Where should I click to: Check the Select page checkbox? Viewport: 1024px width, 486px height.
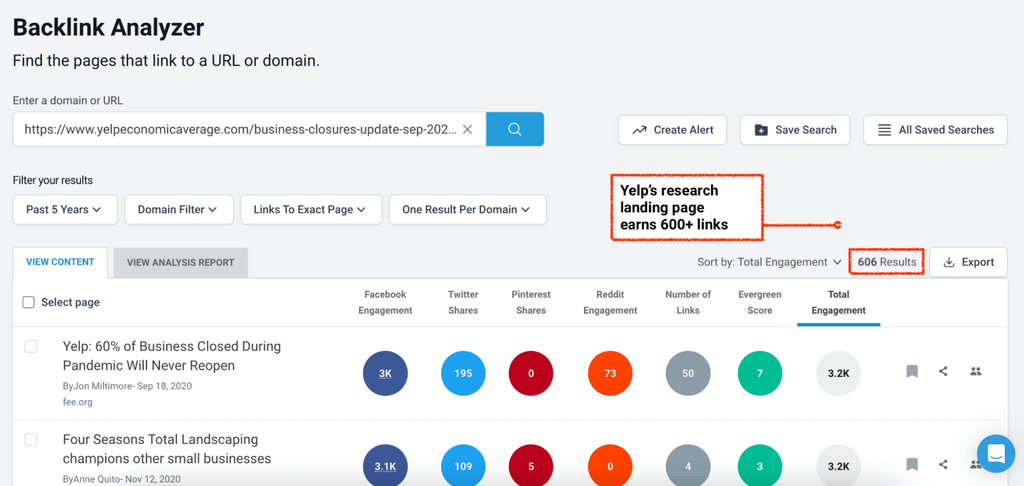[28, 302]
